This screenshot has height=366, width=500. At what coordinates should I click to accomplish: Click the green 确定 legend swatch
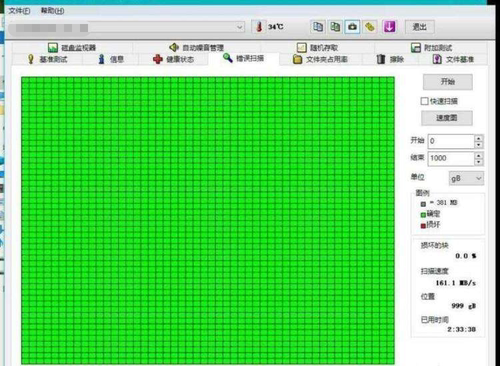point(423,215)
